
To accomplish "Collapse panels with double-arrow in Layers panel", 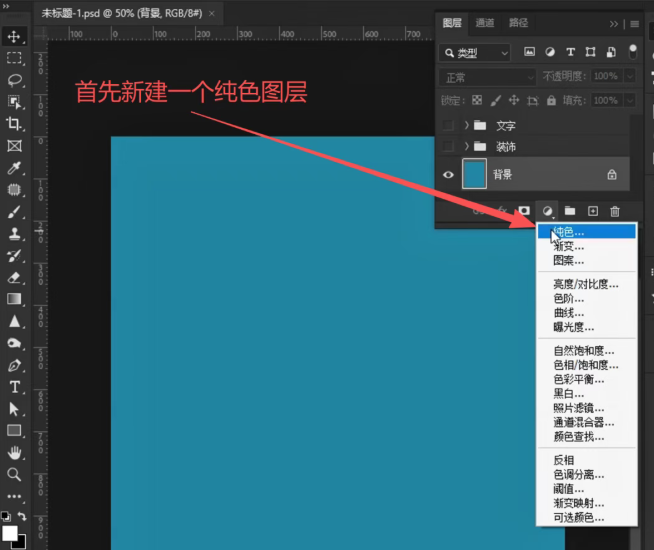I will click(x=614, y=24).
